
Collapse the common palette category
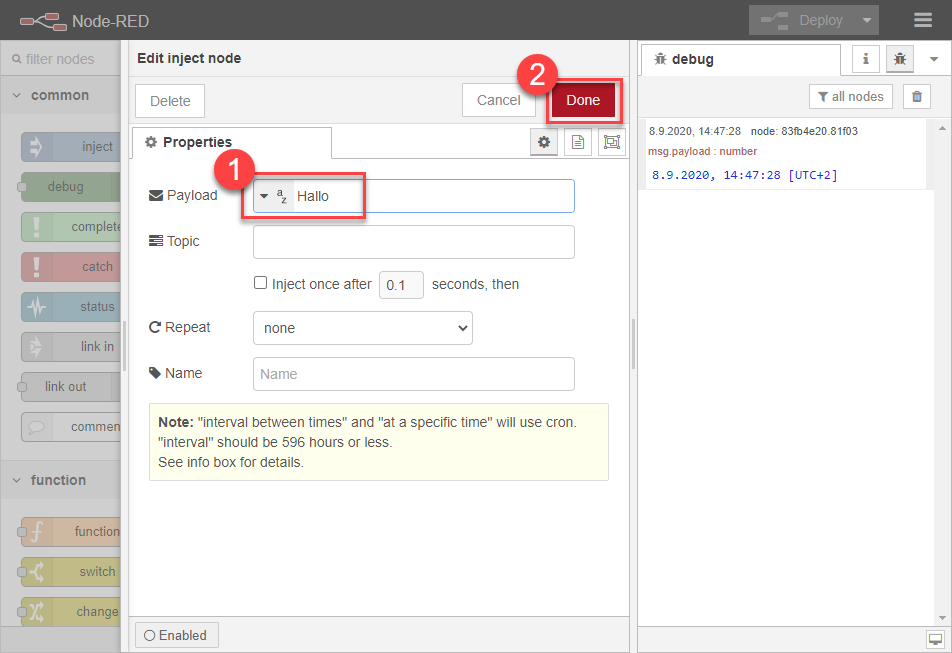[17, 96]
